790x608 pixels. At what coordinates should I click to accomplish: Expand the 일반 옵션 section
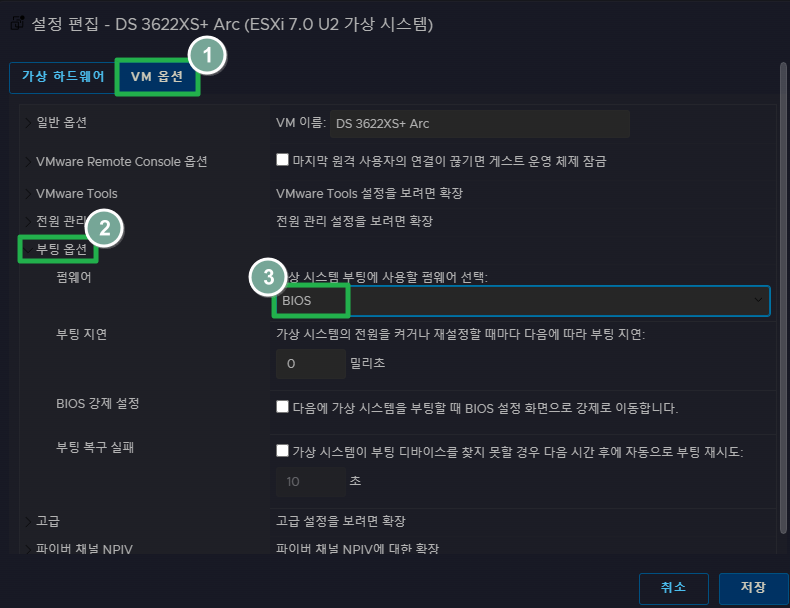coord(62,123)
